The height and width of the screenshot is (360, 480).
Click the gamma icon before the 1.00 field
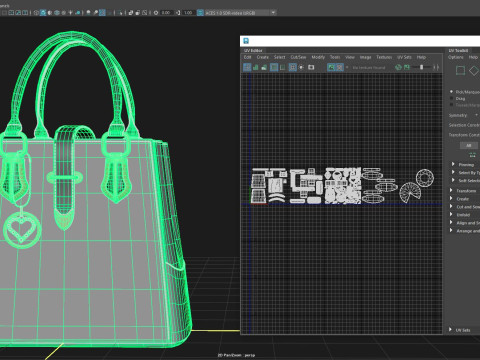(178, 13)
